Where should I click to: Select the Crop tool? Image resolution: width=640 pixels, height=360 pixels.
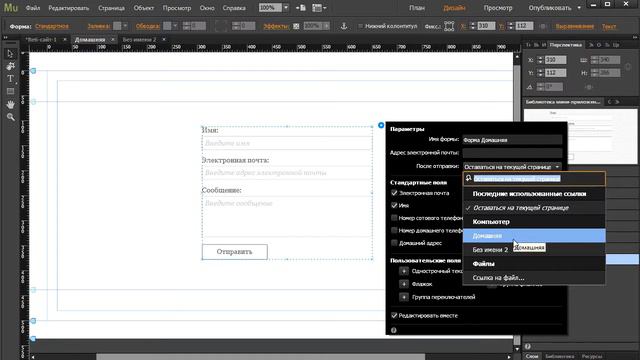coord(10,66)
